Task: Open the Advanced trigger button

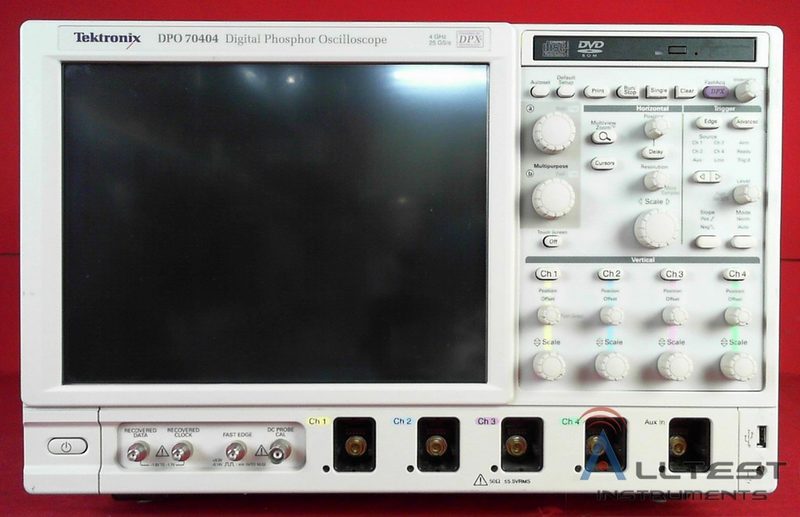Action: pos(745,122)
